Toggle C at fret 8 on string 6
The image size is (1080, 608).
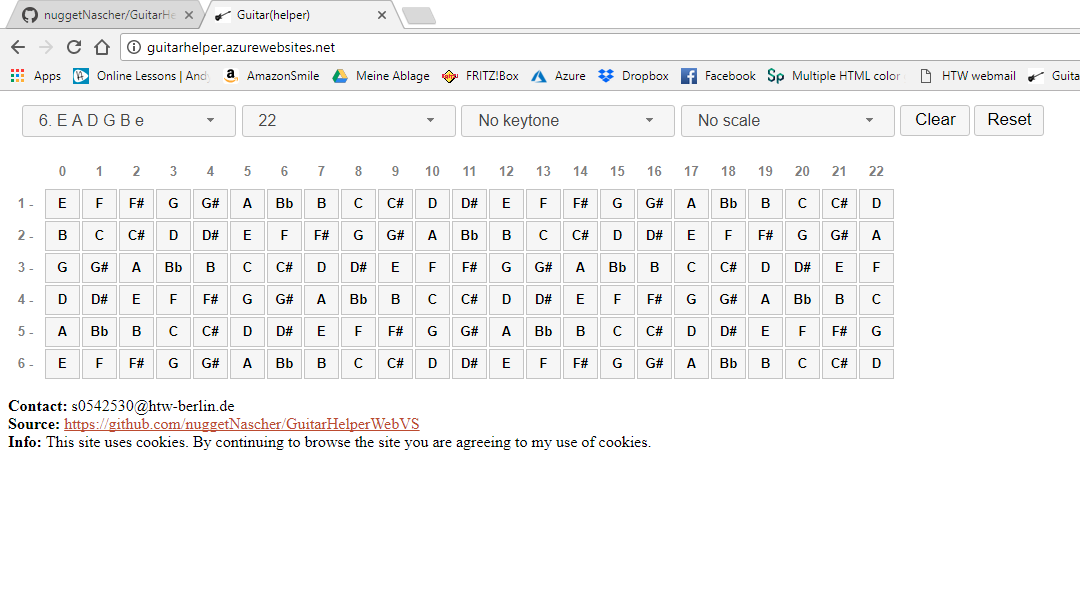pos(358,364)
